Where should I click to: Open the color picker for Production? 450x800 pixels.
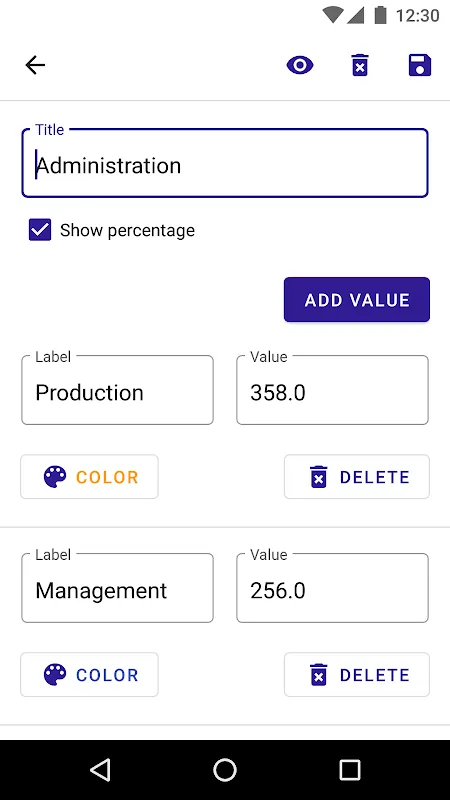click(x=89, y=477)
